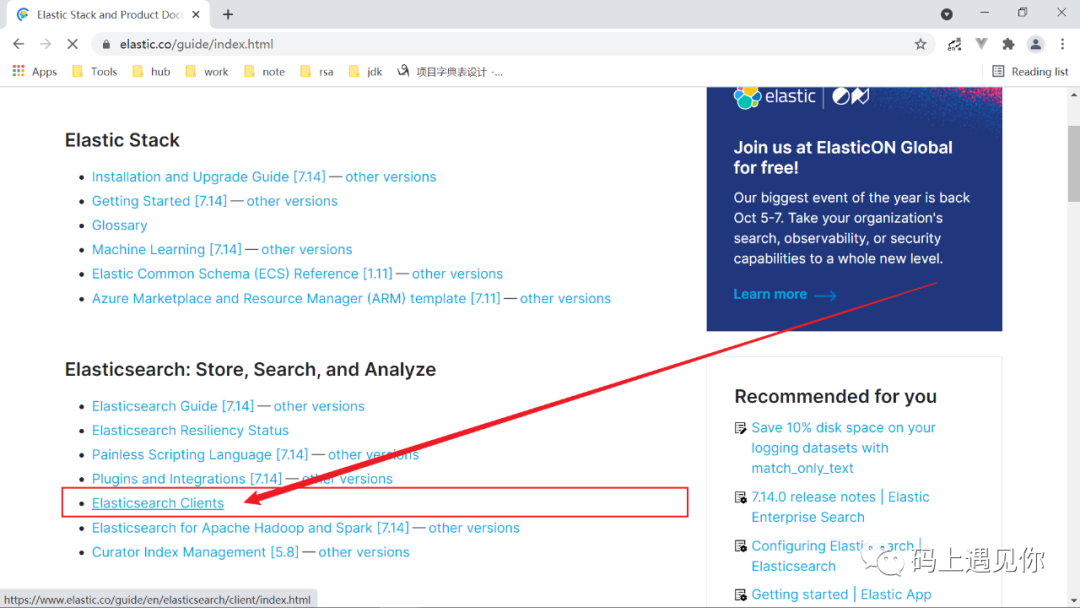Bookmark this page with the star icon
This screenshot has width=1080, height=608.
coord(920,44)
